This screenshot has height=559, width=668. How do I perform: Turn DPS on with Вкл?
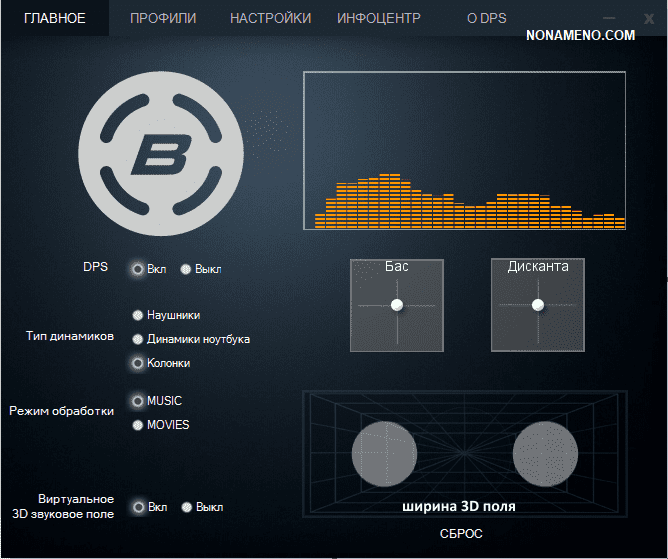click(138, 269)
